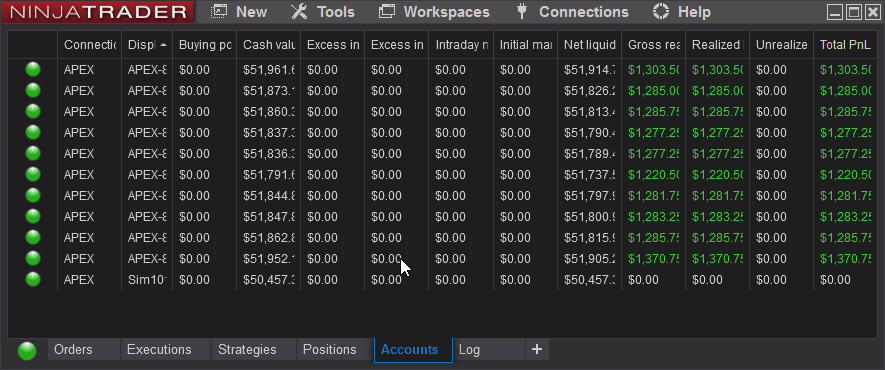Click the $51,873 Cash value cell
The width and height of the screenshot is (885, 370).
pyautogui.click(x=269, y=91)
